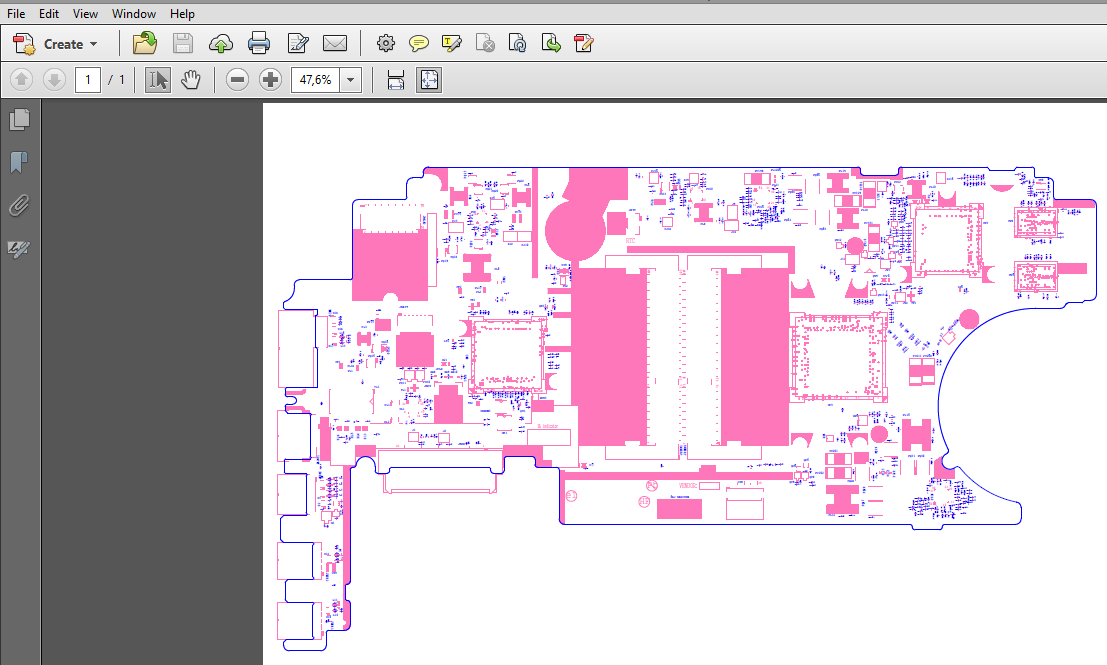Screen dimensions: 1107x665
Task: Open the Bookmarks panel
Action: pyautogui.click(x=18, y=162)
